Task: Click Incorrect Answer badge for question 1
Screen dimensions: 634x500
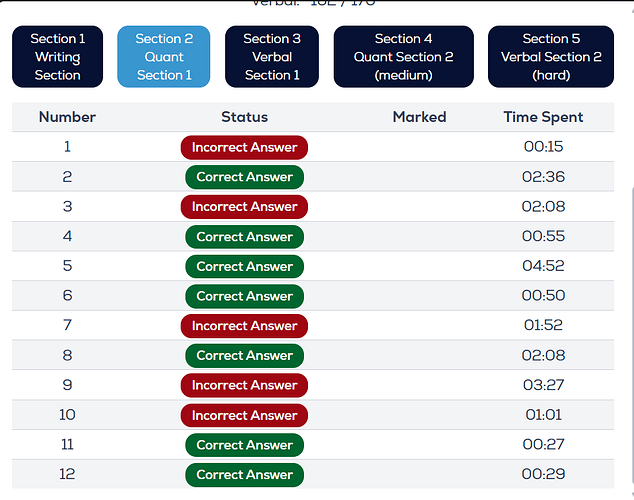Action: [x=244, y=147]
